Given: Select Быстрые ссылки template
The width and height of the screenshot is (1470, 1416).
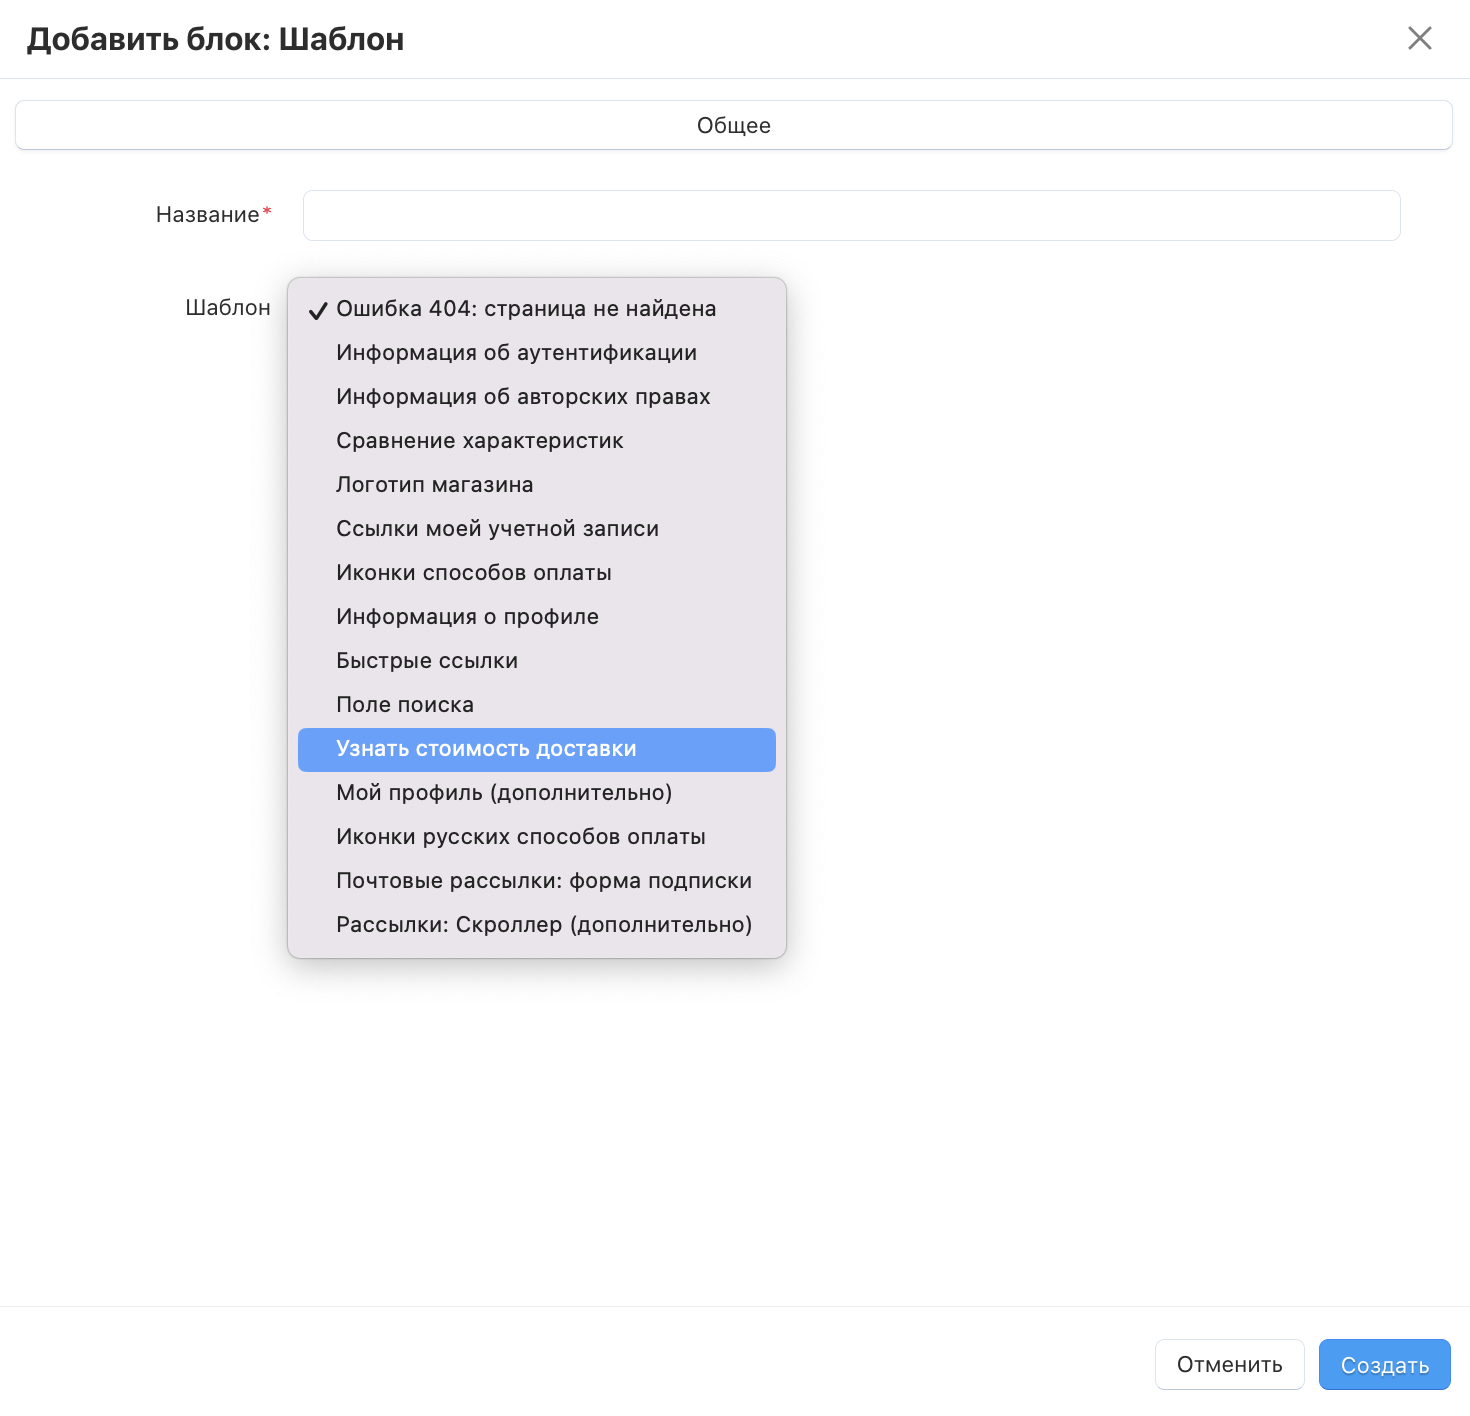Looking at the screenshot, I should [427, 661].
